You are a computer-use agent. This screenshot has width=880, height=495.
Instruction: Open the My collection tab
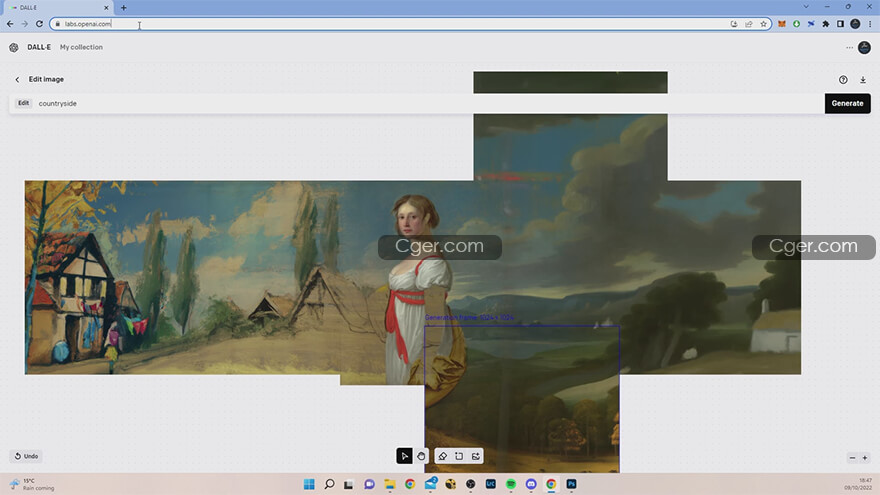coord(81,47)
